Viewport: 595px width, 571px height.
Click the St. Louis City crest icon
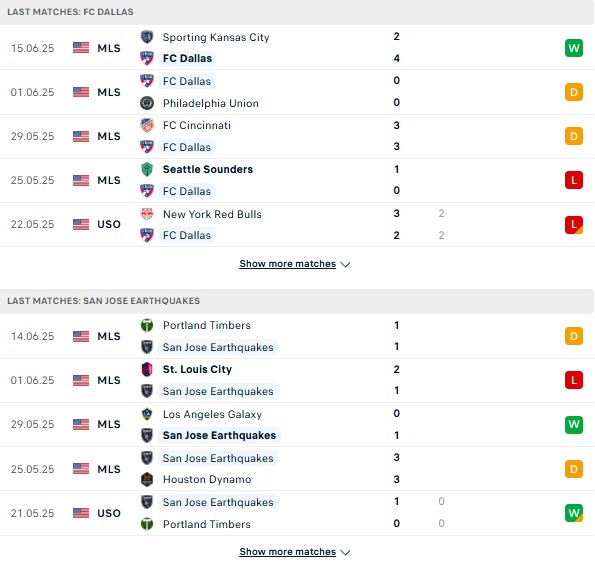[147, 369]
